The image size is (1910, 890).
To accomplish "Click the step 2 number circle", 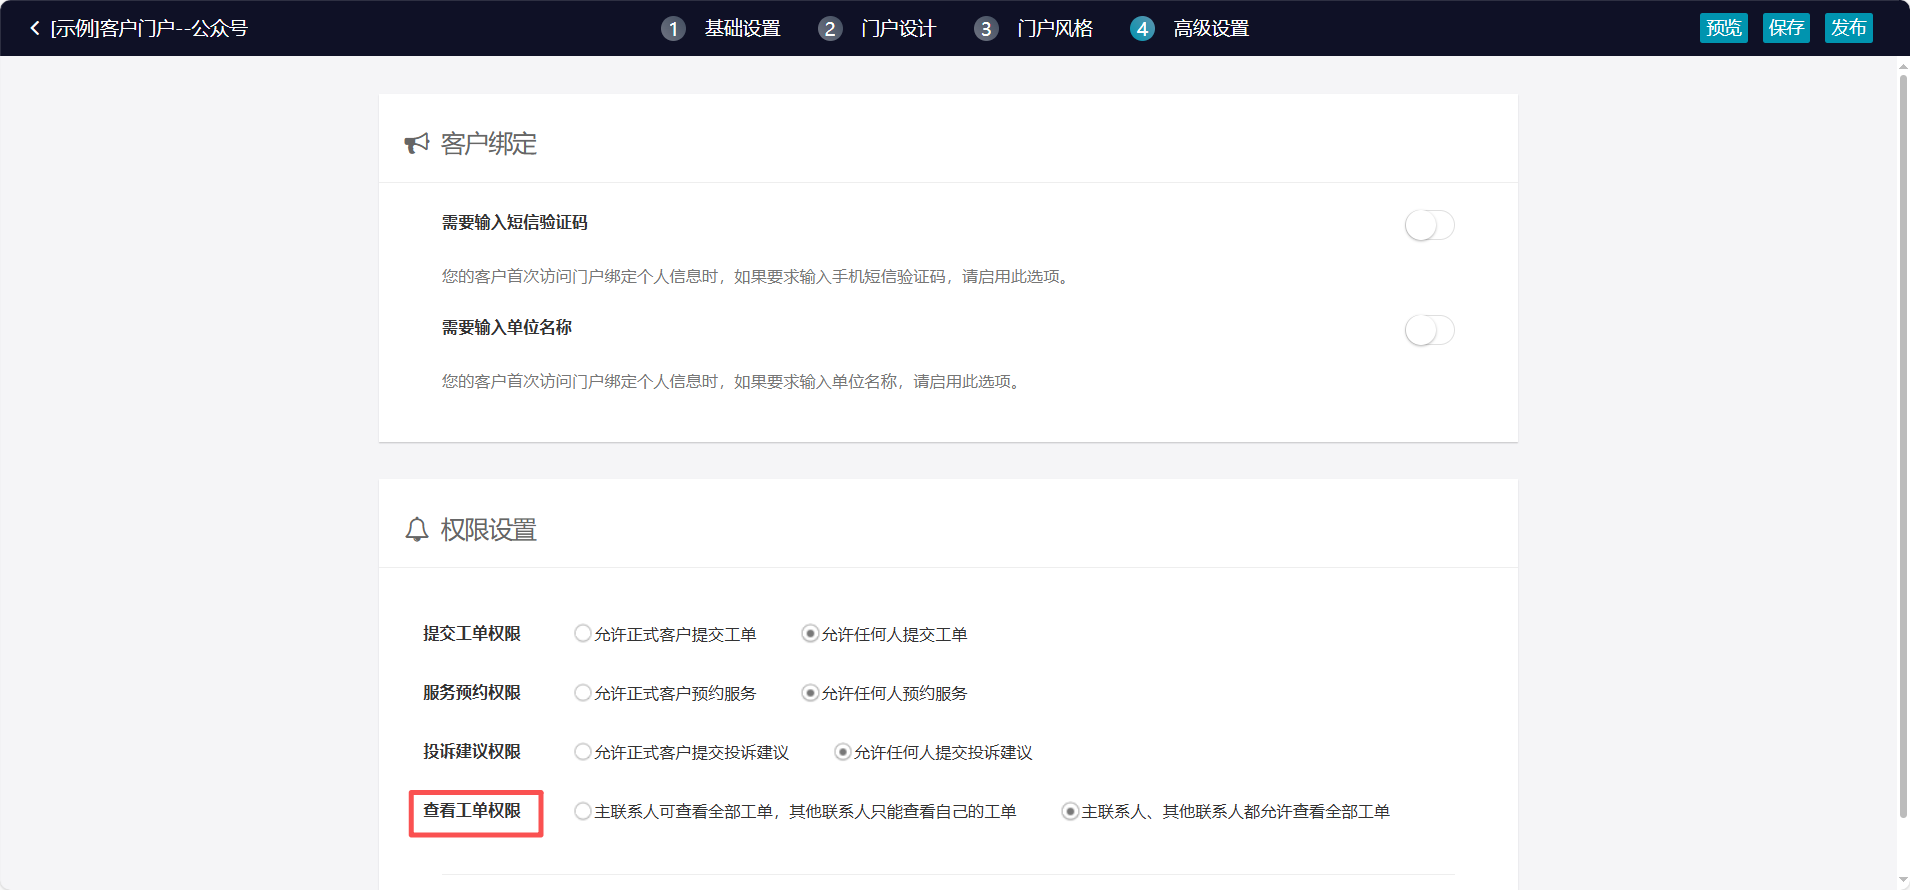I will pyautogui.click(x=829, y=29).
